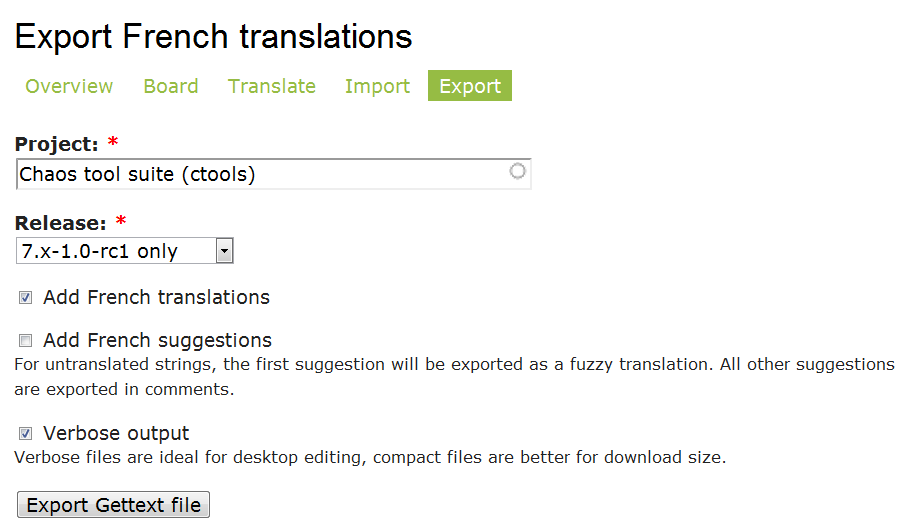Click the autocomplete throbber icon in Project field
917x532 pixels.
[517, 171]
